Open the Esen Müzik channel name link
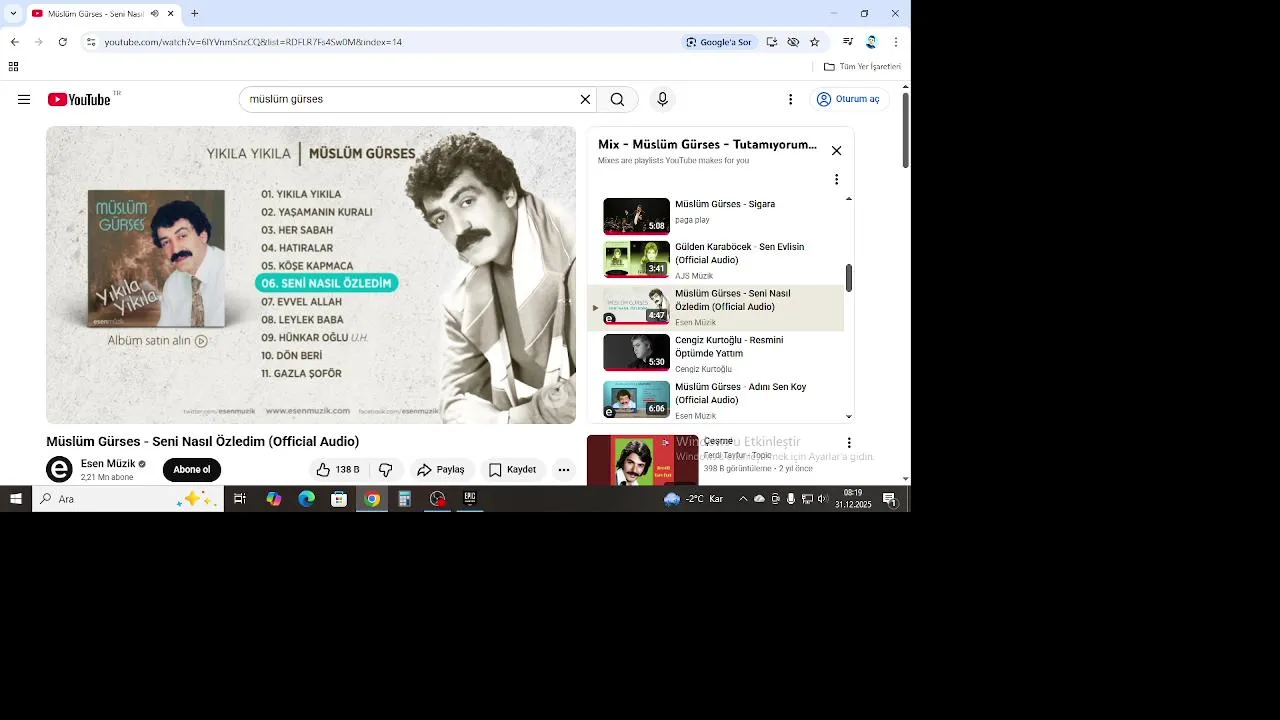 click(108, 464)
